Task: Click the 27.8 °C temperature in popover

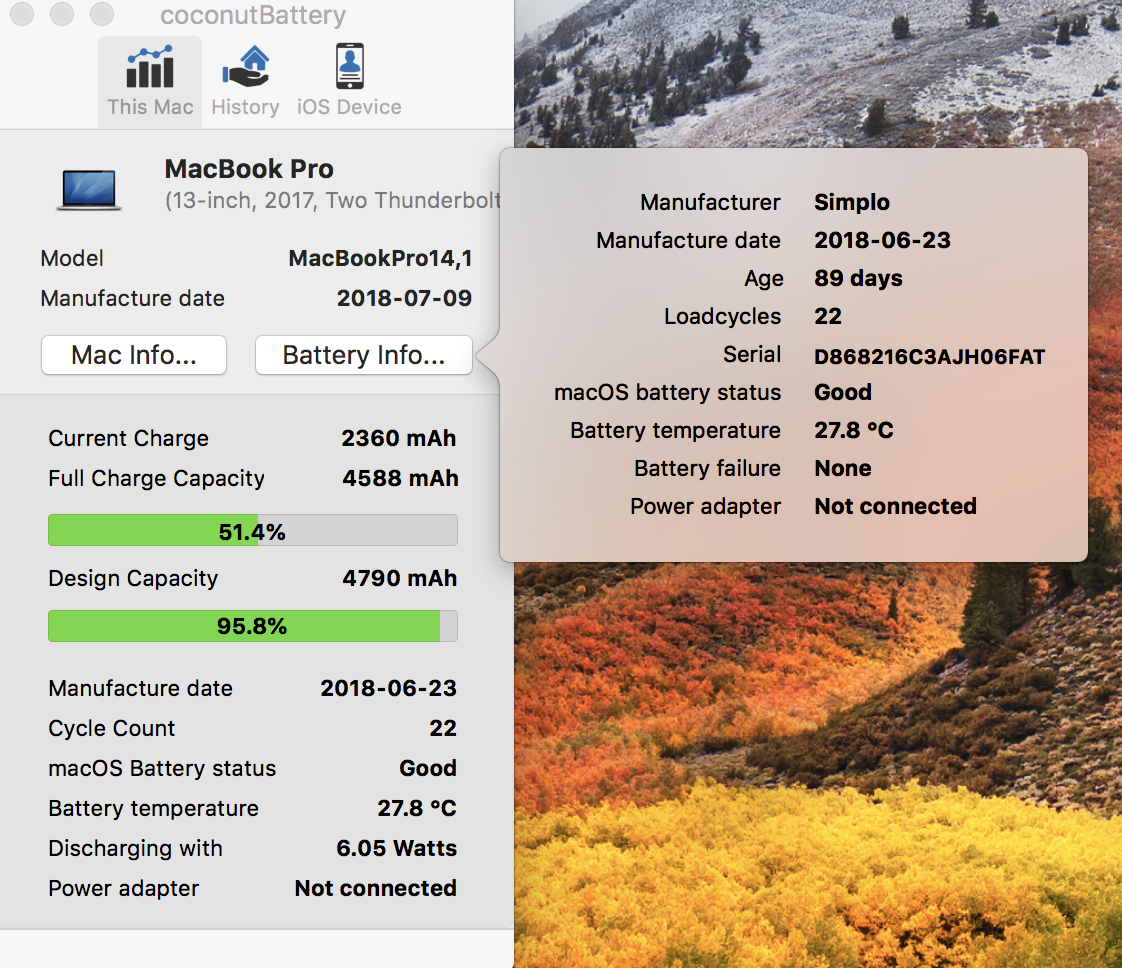Action: pos(853,431)
